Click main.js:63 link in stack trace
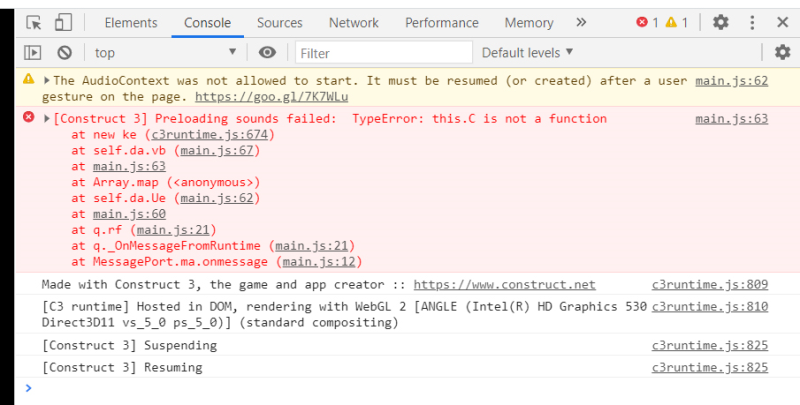The image size is (800, 405). click(x=129, y=166)
